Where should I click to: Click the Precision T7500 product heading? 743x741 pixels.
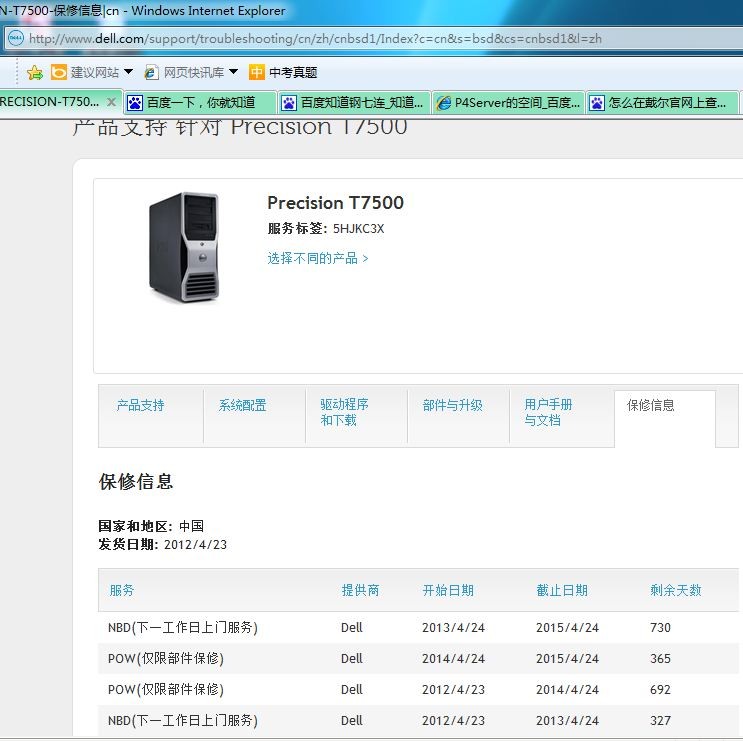335,203
